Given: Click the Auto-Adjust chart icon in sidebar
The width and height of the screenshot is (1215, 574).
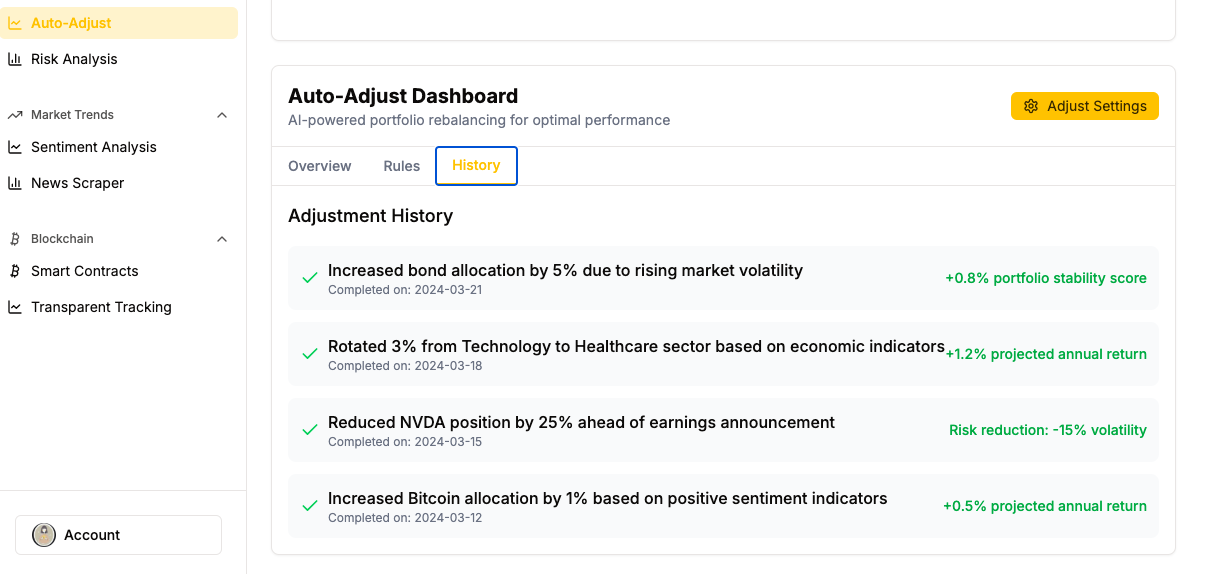Looking at the screenshot, I should click(15, 23).
